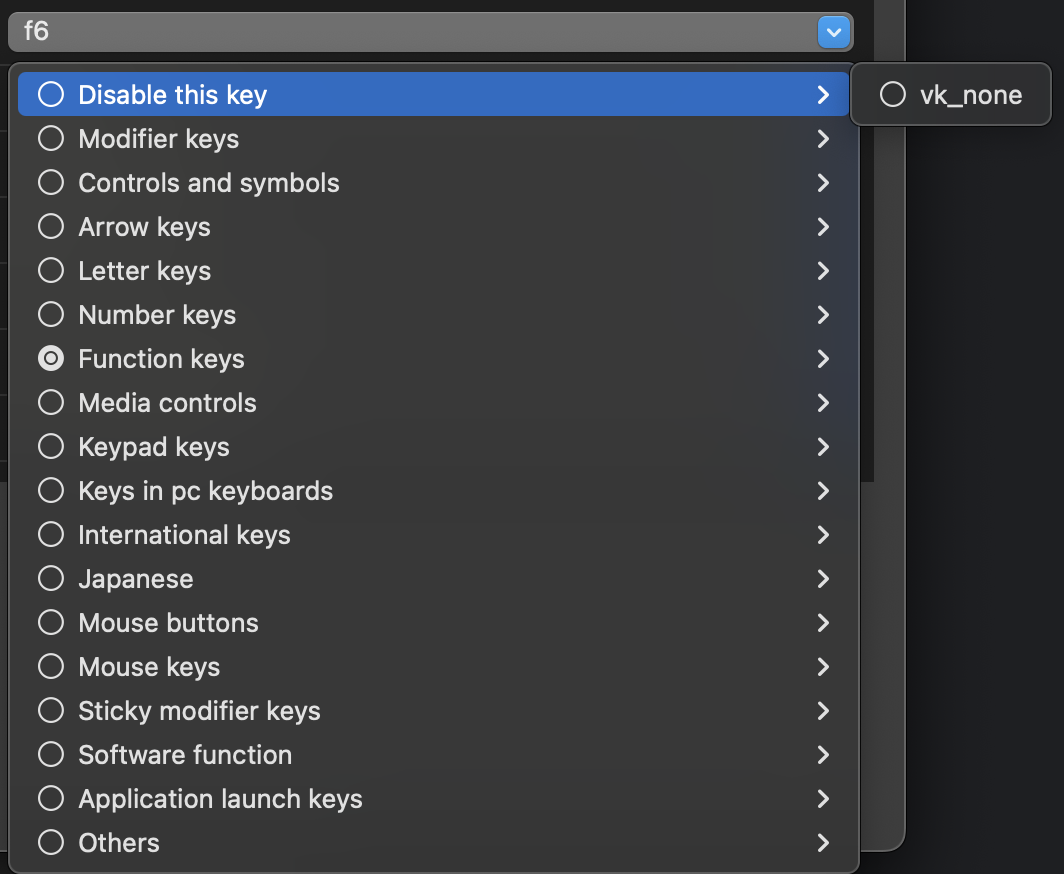Expand the Arrow keys submenu chevron

click(x=823, y=227)
